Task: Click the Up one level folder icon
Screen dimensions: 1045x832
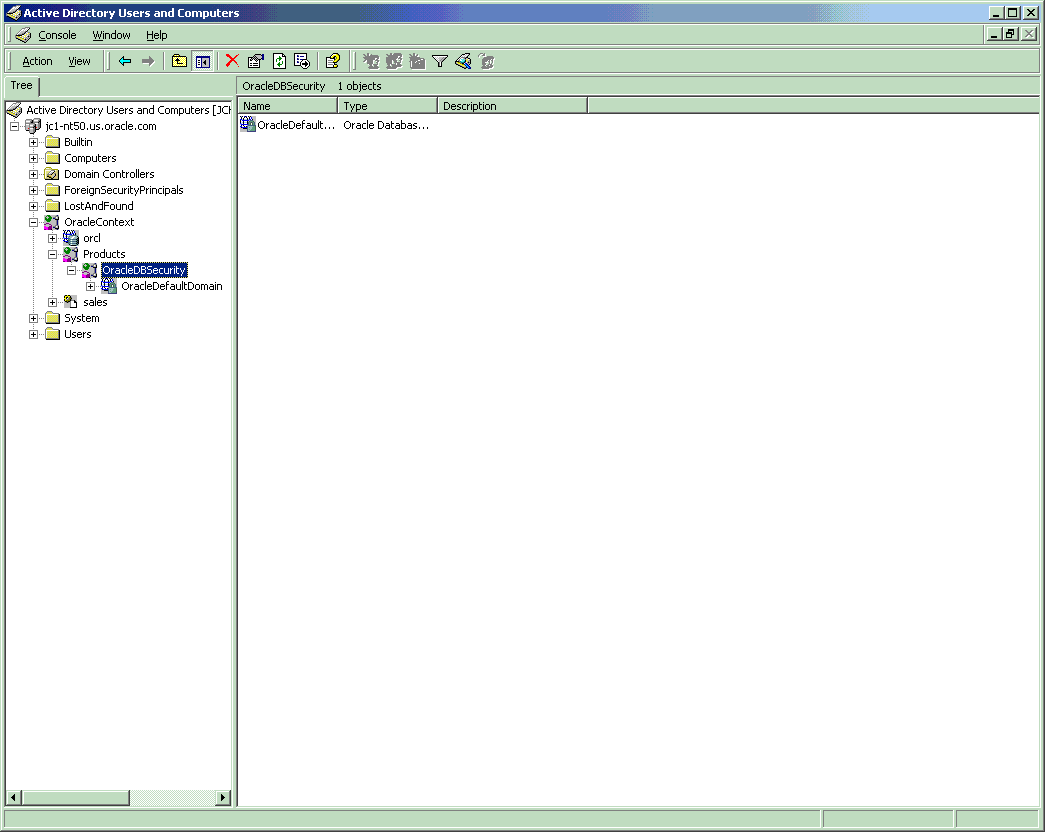Action: tap(179, 61)
